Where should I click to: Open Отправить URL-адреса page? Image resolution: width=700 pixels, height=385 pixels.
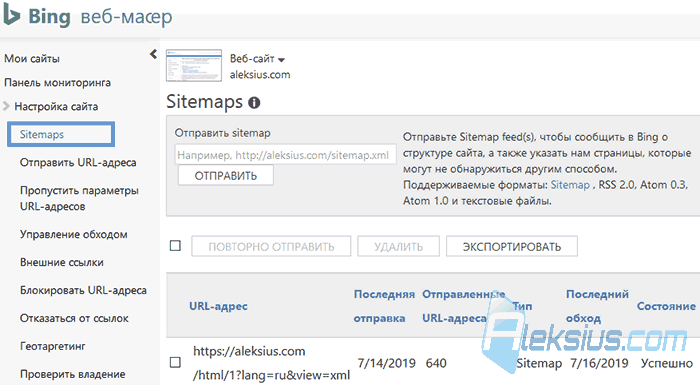click(x=78, y=163)
